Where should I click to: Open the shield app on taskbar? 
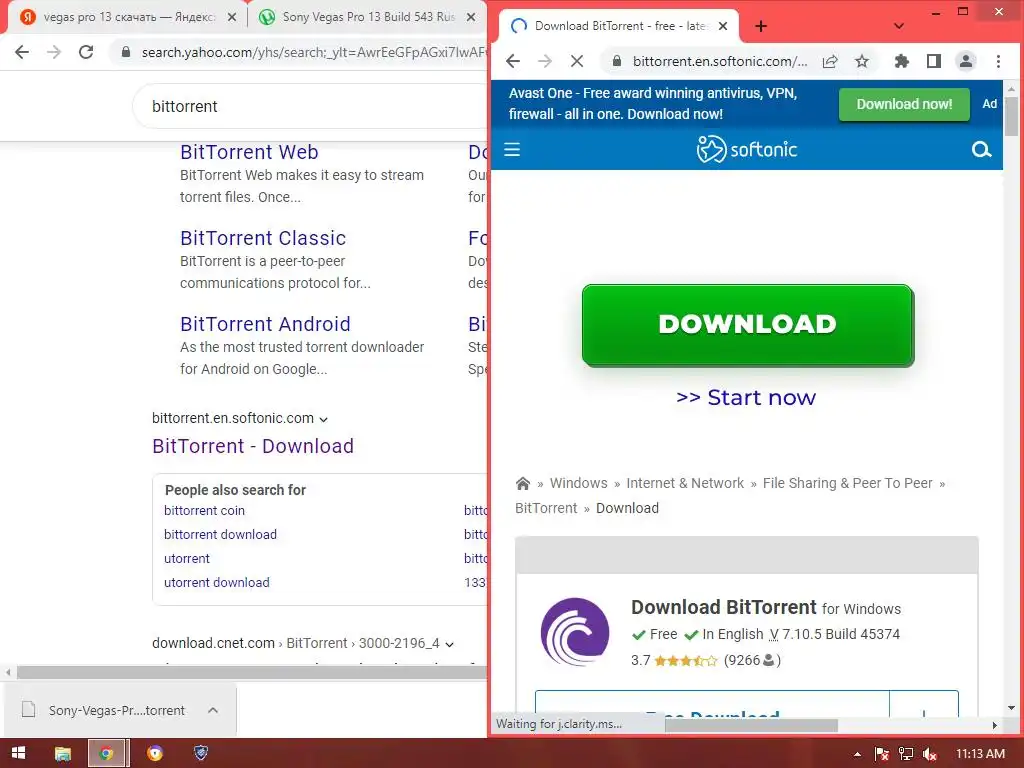201,754
